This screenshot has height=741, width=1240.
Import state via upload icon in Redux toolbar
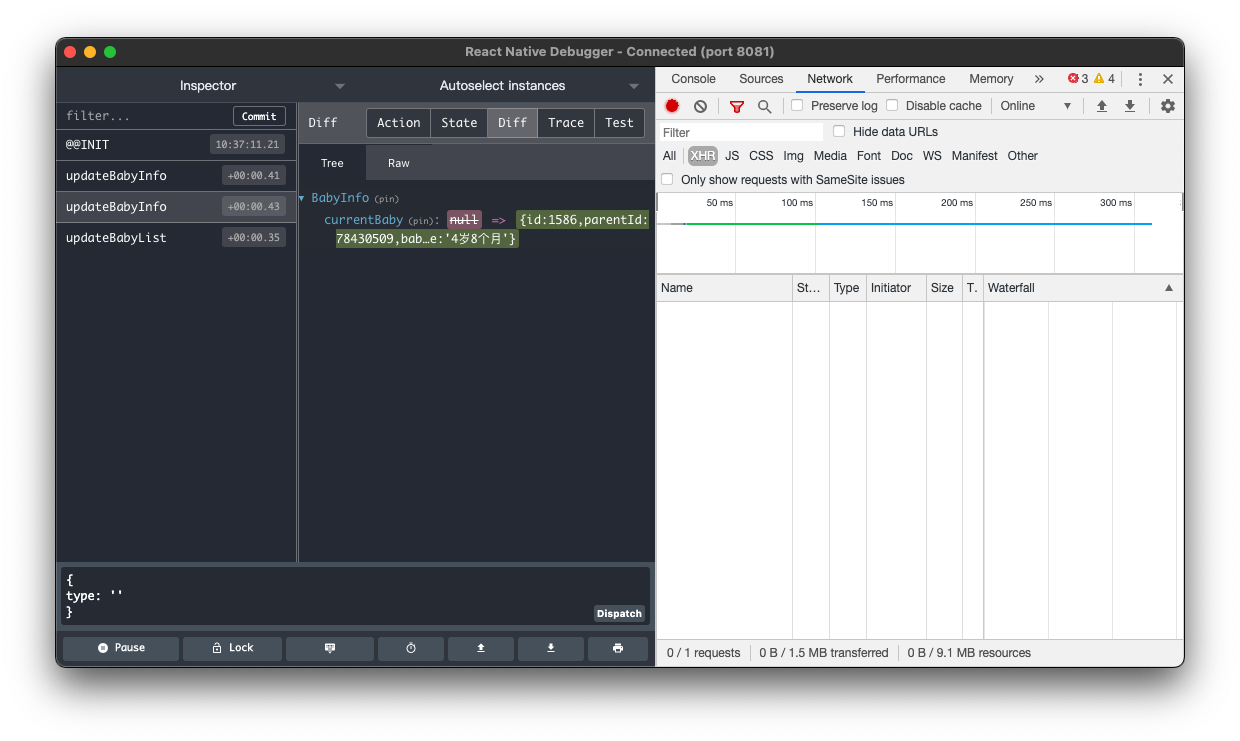tap(480, 648)
